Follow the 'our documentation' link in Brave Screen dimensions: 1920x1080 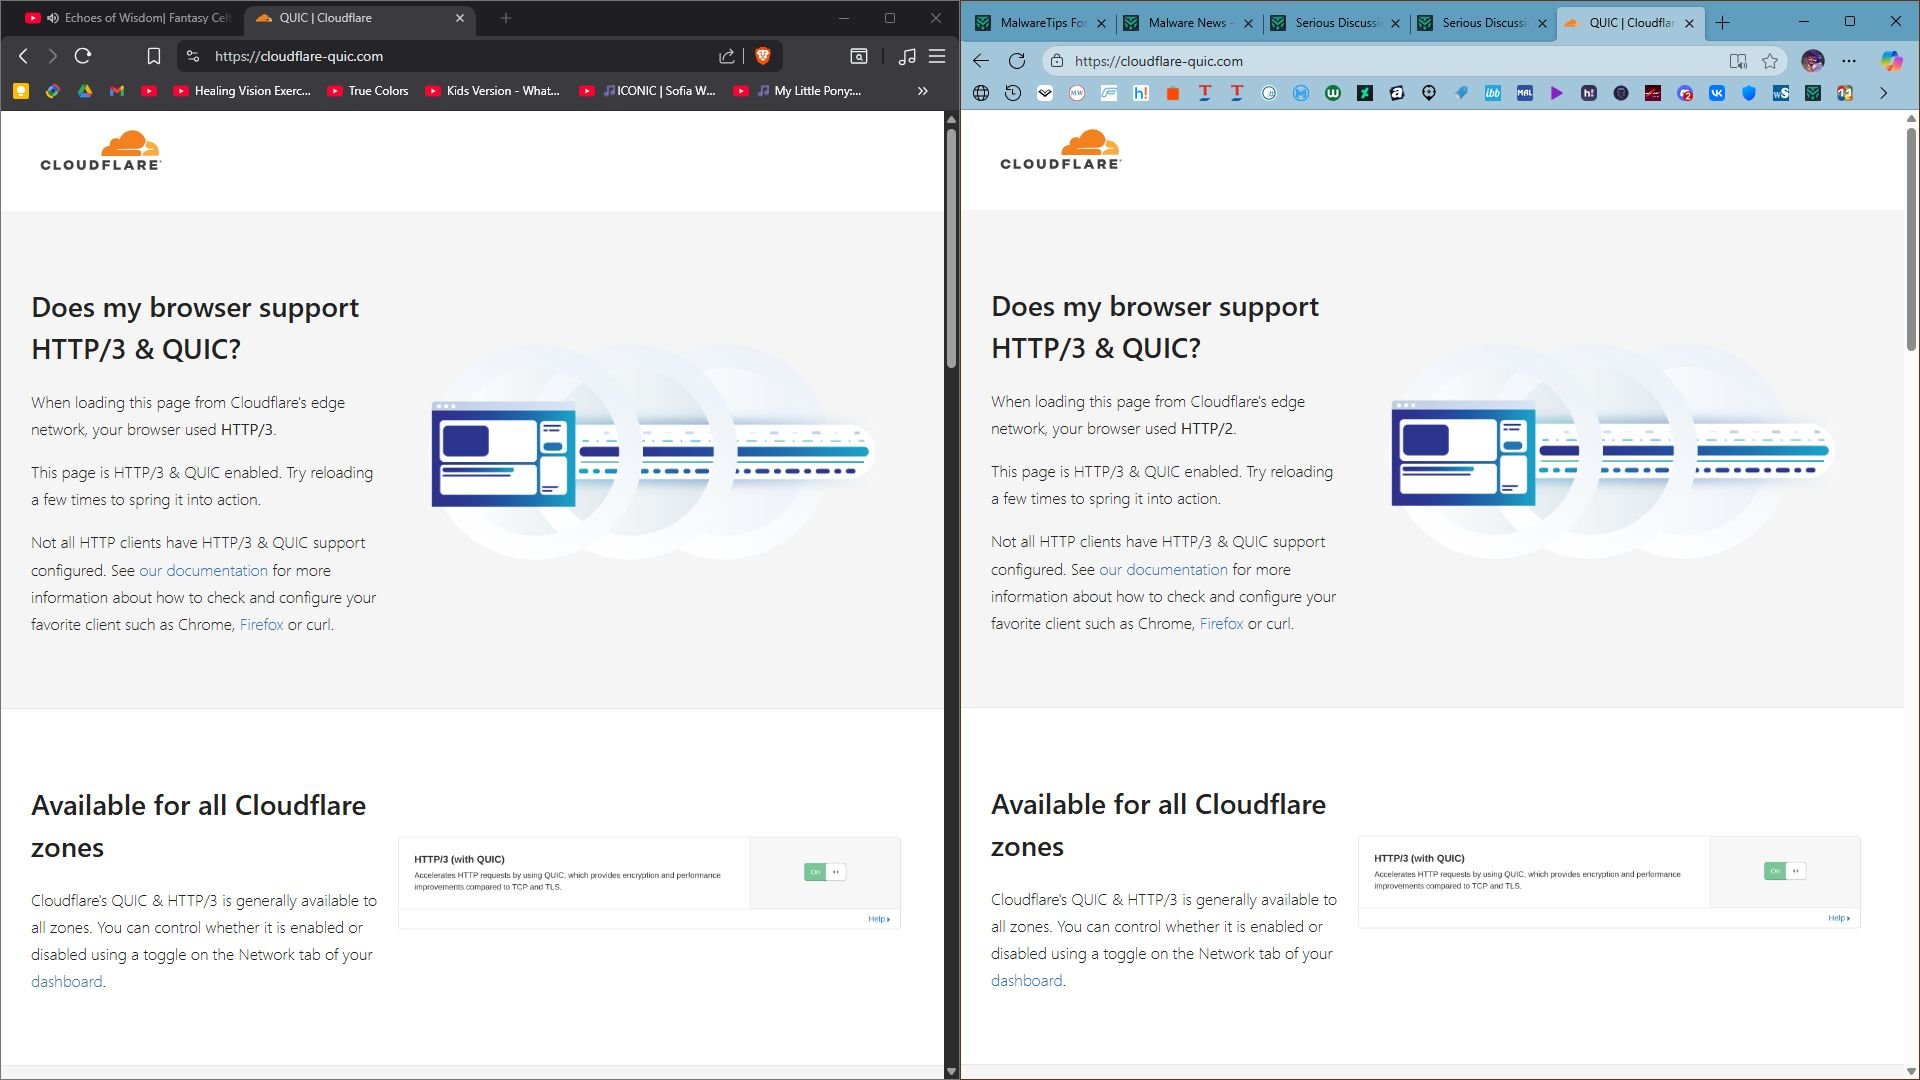click(x=203, y=570)
